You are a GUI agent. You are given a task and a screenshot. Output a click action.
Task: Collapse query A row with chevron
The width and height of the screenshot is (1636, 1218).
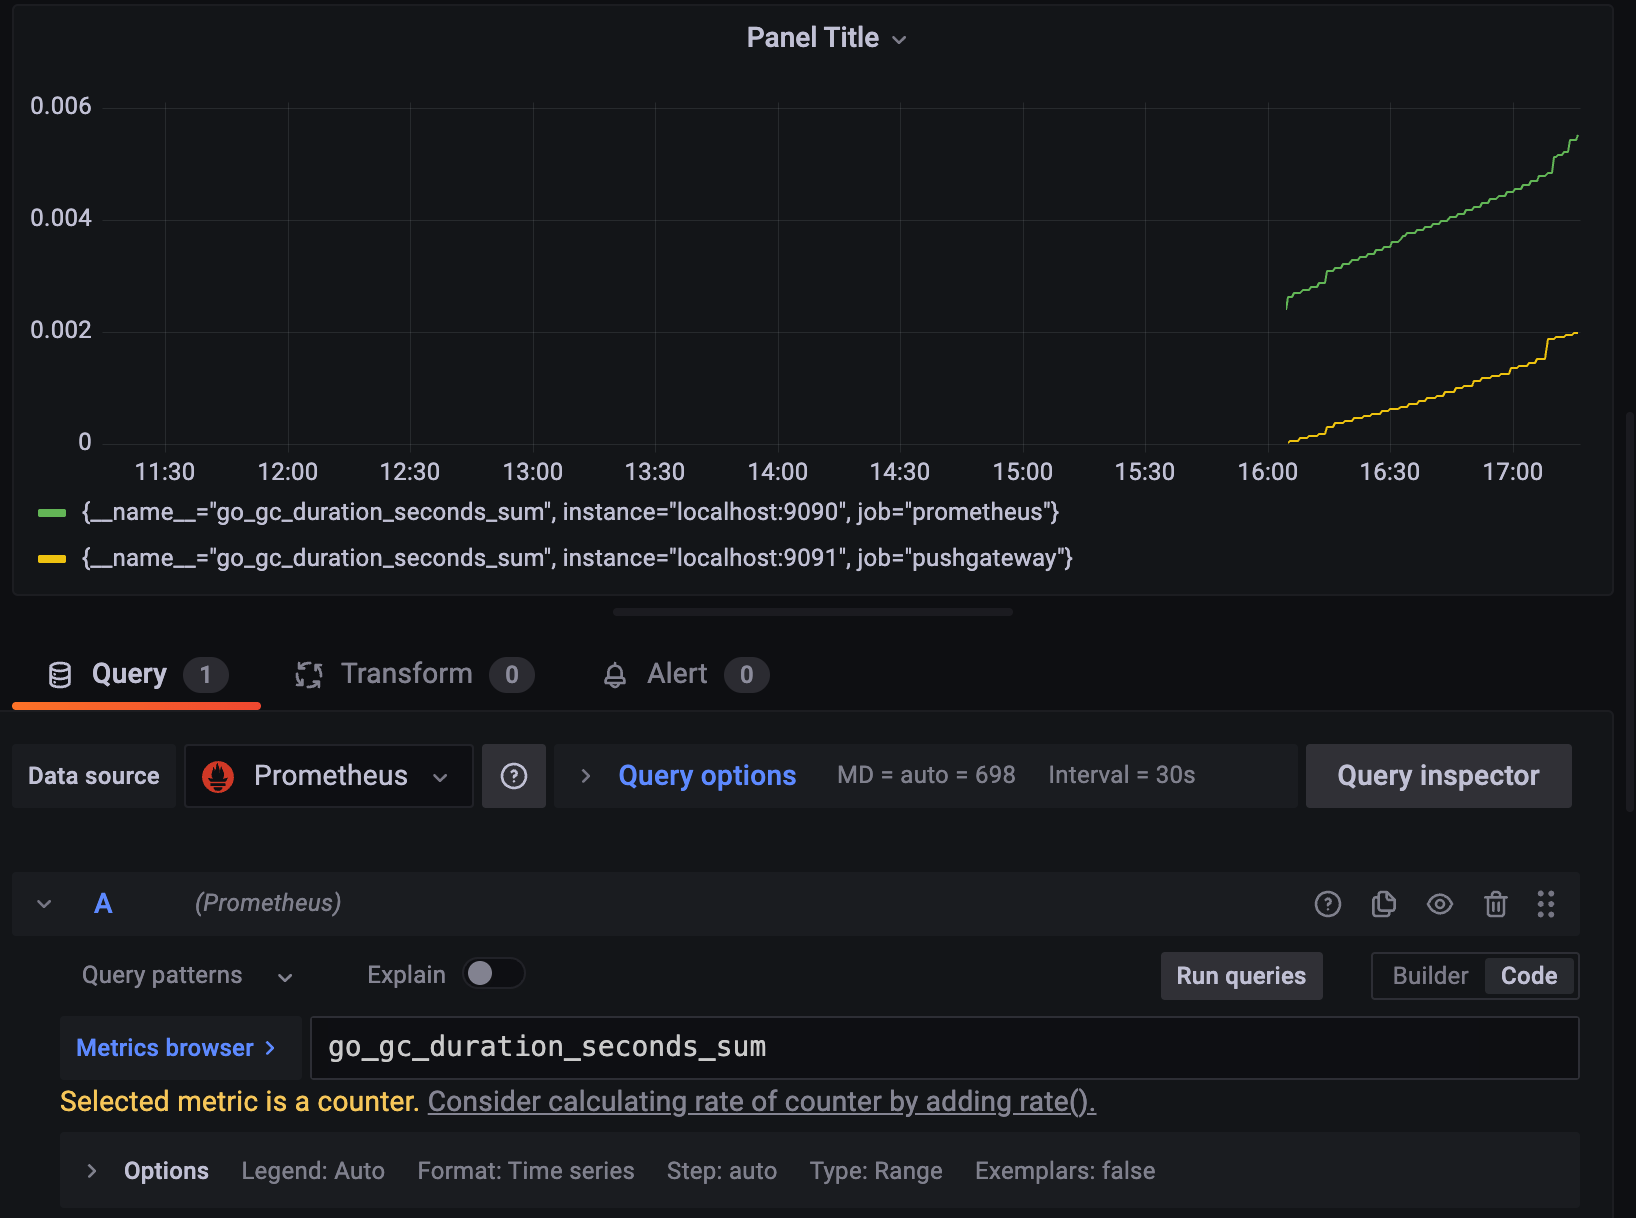tap(44, 904)
